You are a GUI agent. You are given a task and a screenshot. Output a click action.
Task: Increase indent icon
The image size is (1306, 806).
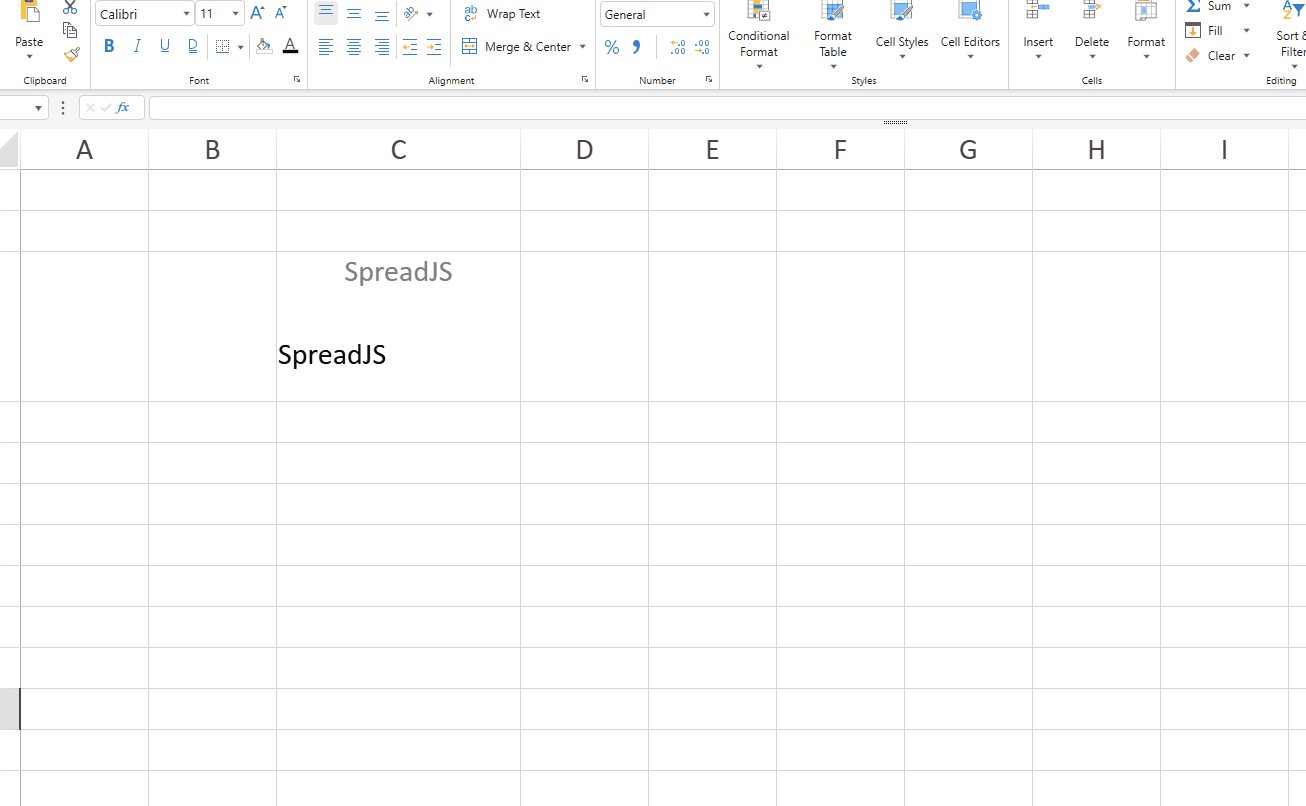pyautogui.click(x=434, y=47)
